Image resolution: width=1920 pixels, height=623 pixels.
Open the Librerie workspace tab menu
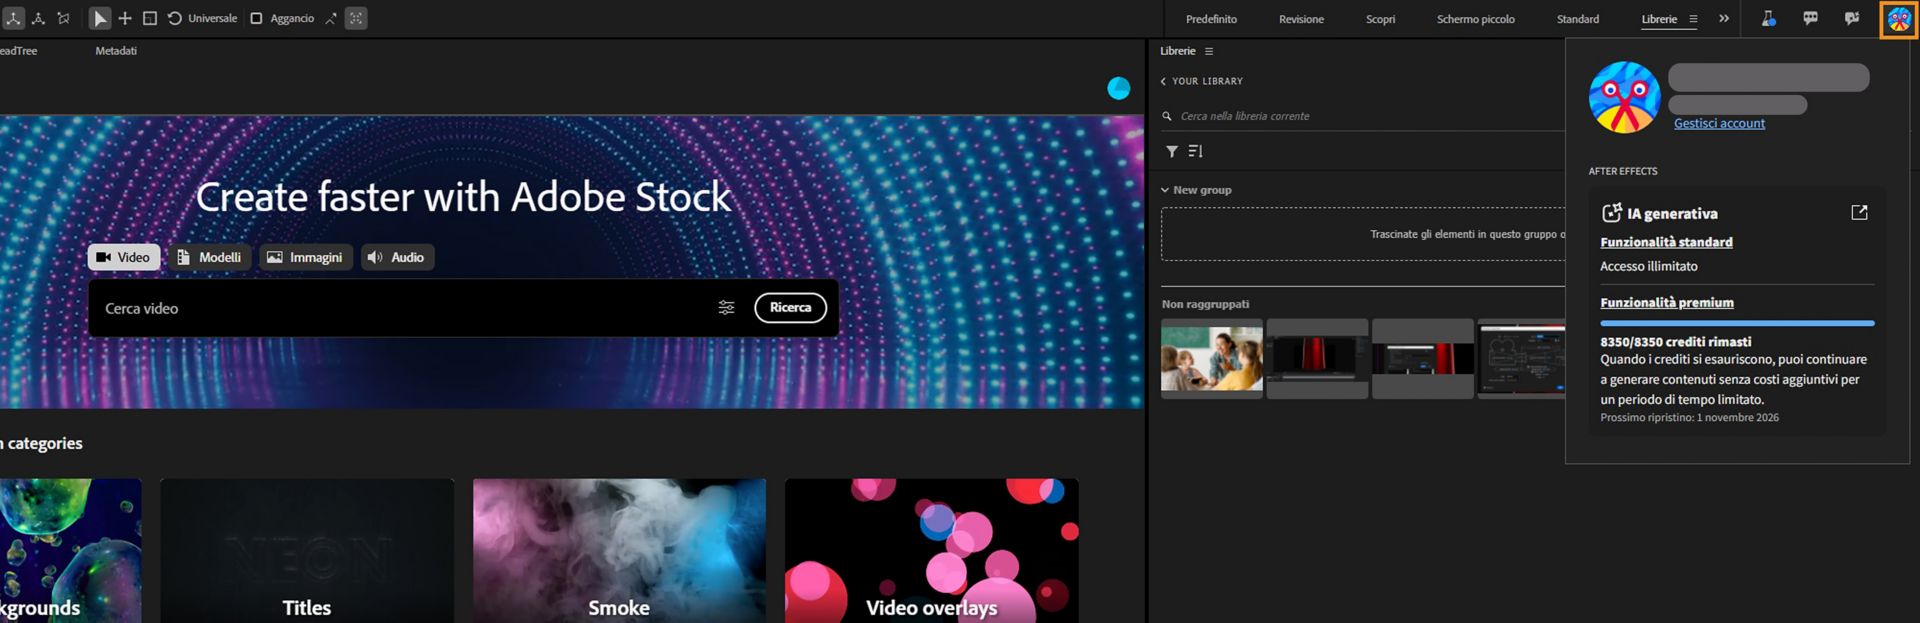[1693, 19]
